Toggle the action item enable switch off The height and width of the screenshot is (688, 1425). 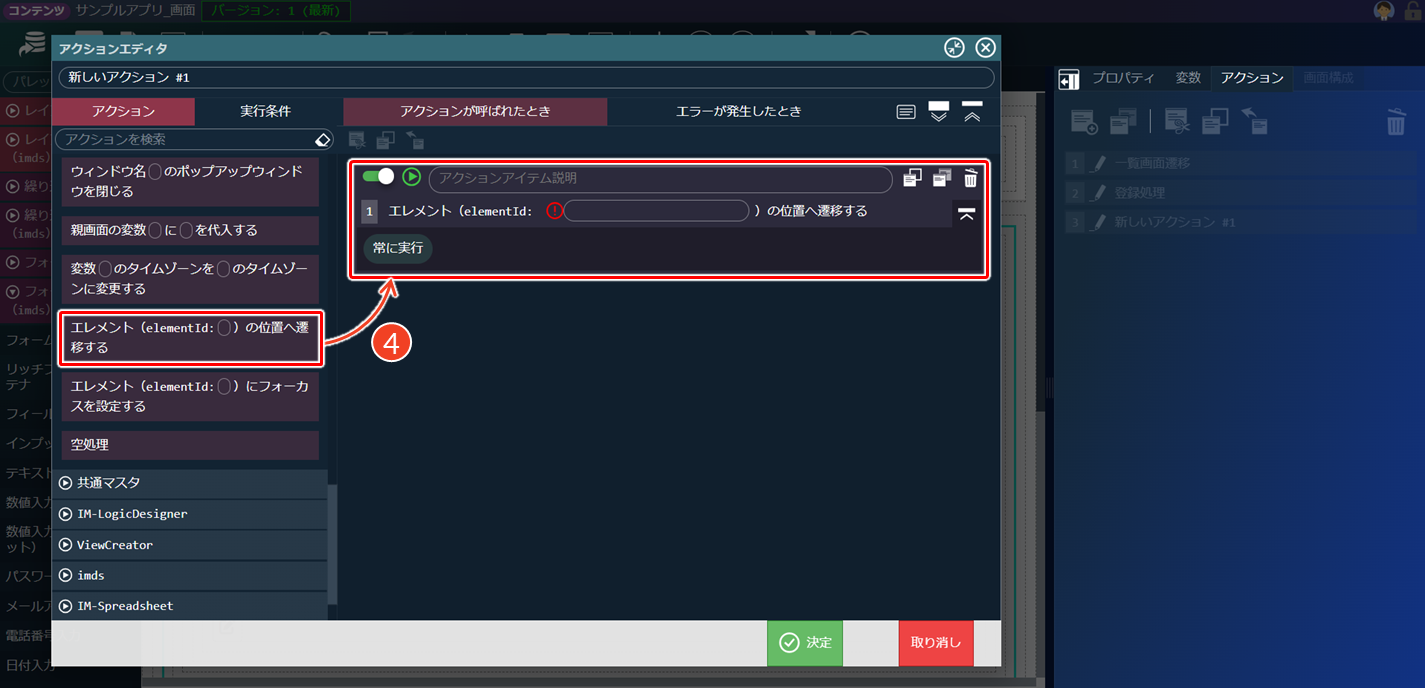pyautogui.click(x=378, y=177)
